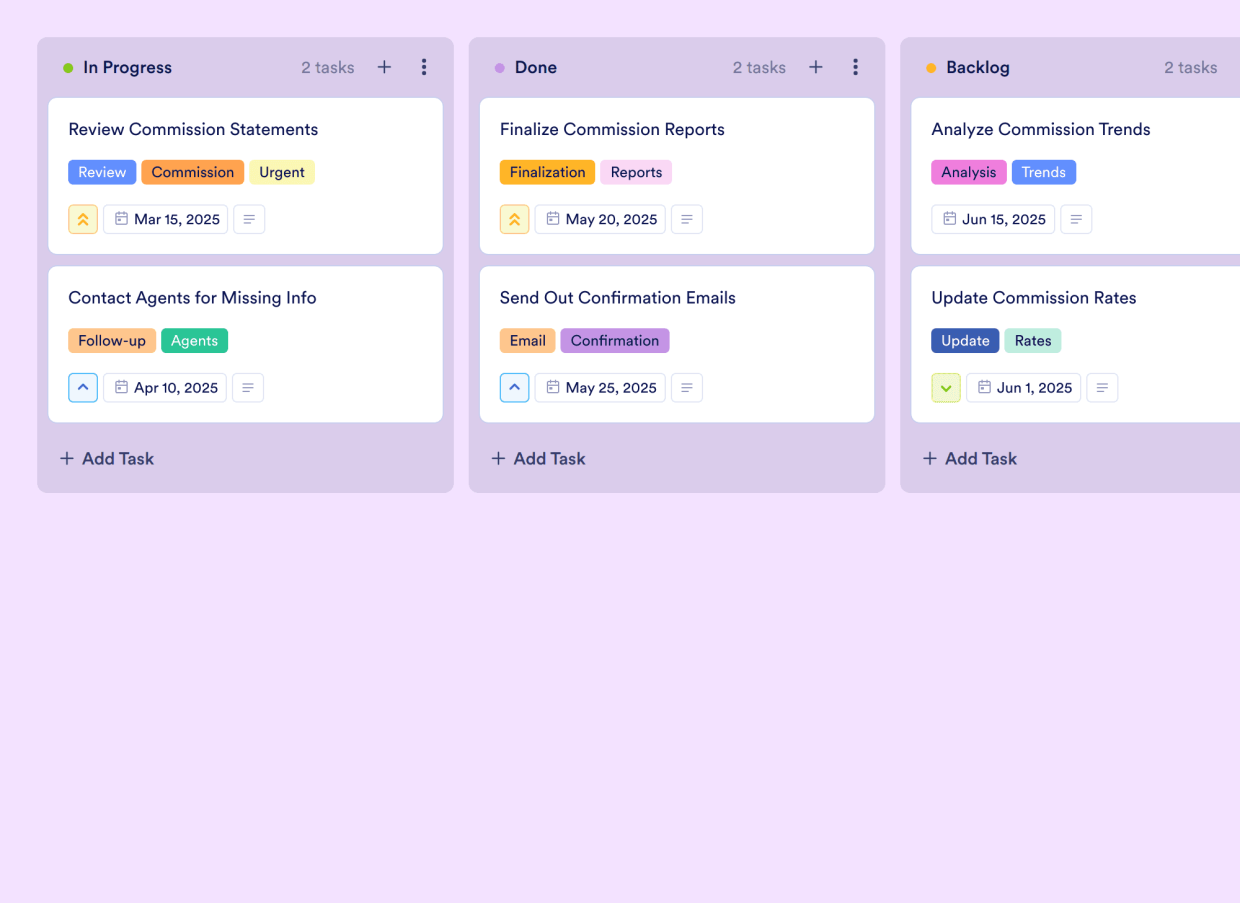Select the Urgent tag on Review Commission Statements
This screenshot has height=903, width=1240.
pyautogui.click(x=282, y=172)
